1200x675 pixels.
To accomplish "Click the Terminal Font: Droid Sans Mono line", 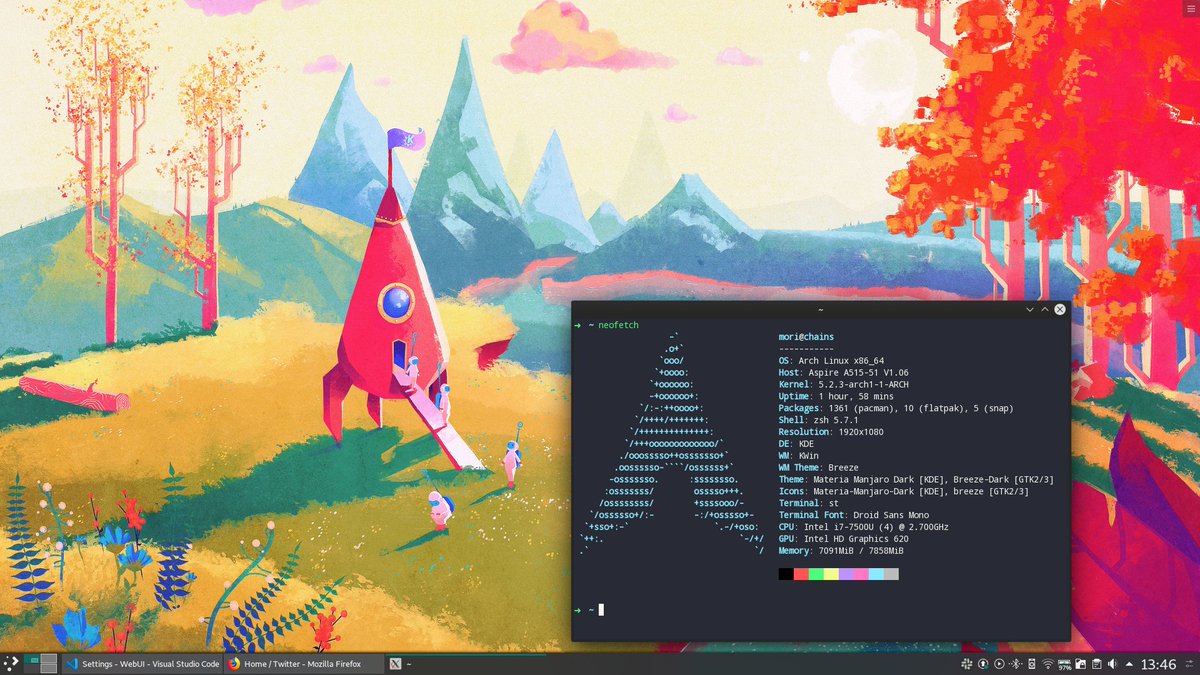I will coord(853,516).
